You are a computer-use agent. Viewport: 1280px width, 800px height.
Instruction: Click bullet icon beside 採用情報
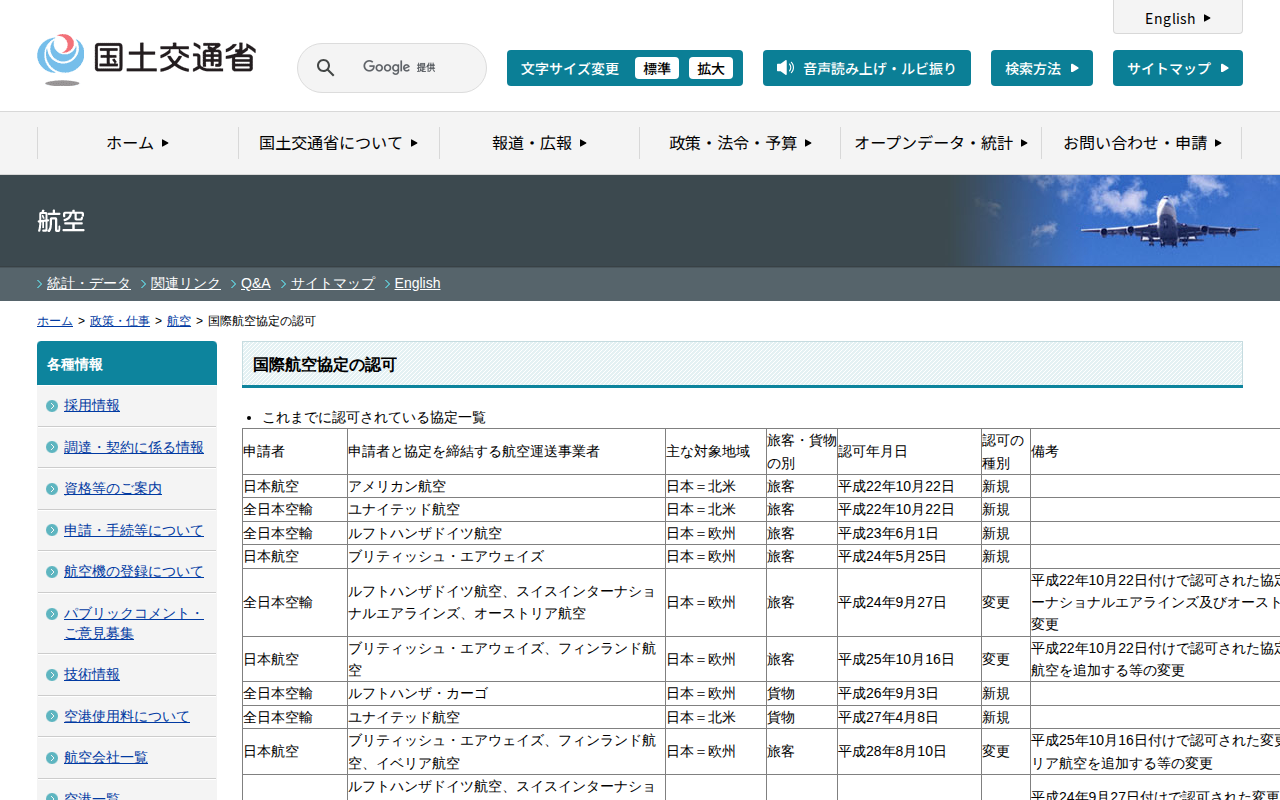click(52, 406)
